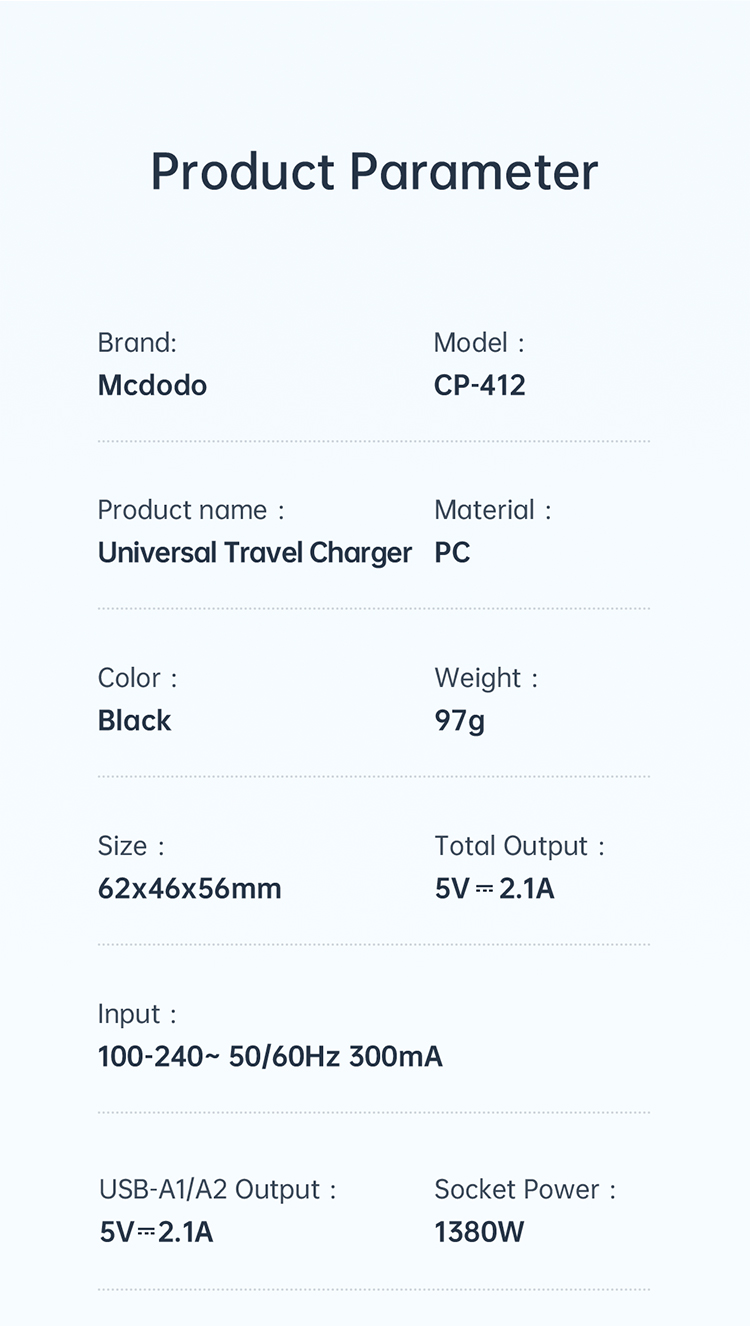Select the 62x46x56mm size value
750x1326 pixels.
click(x=190, y=889)
